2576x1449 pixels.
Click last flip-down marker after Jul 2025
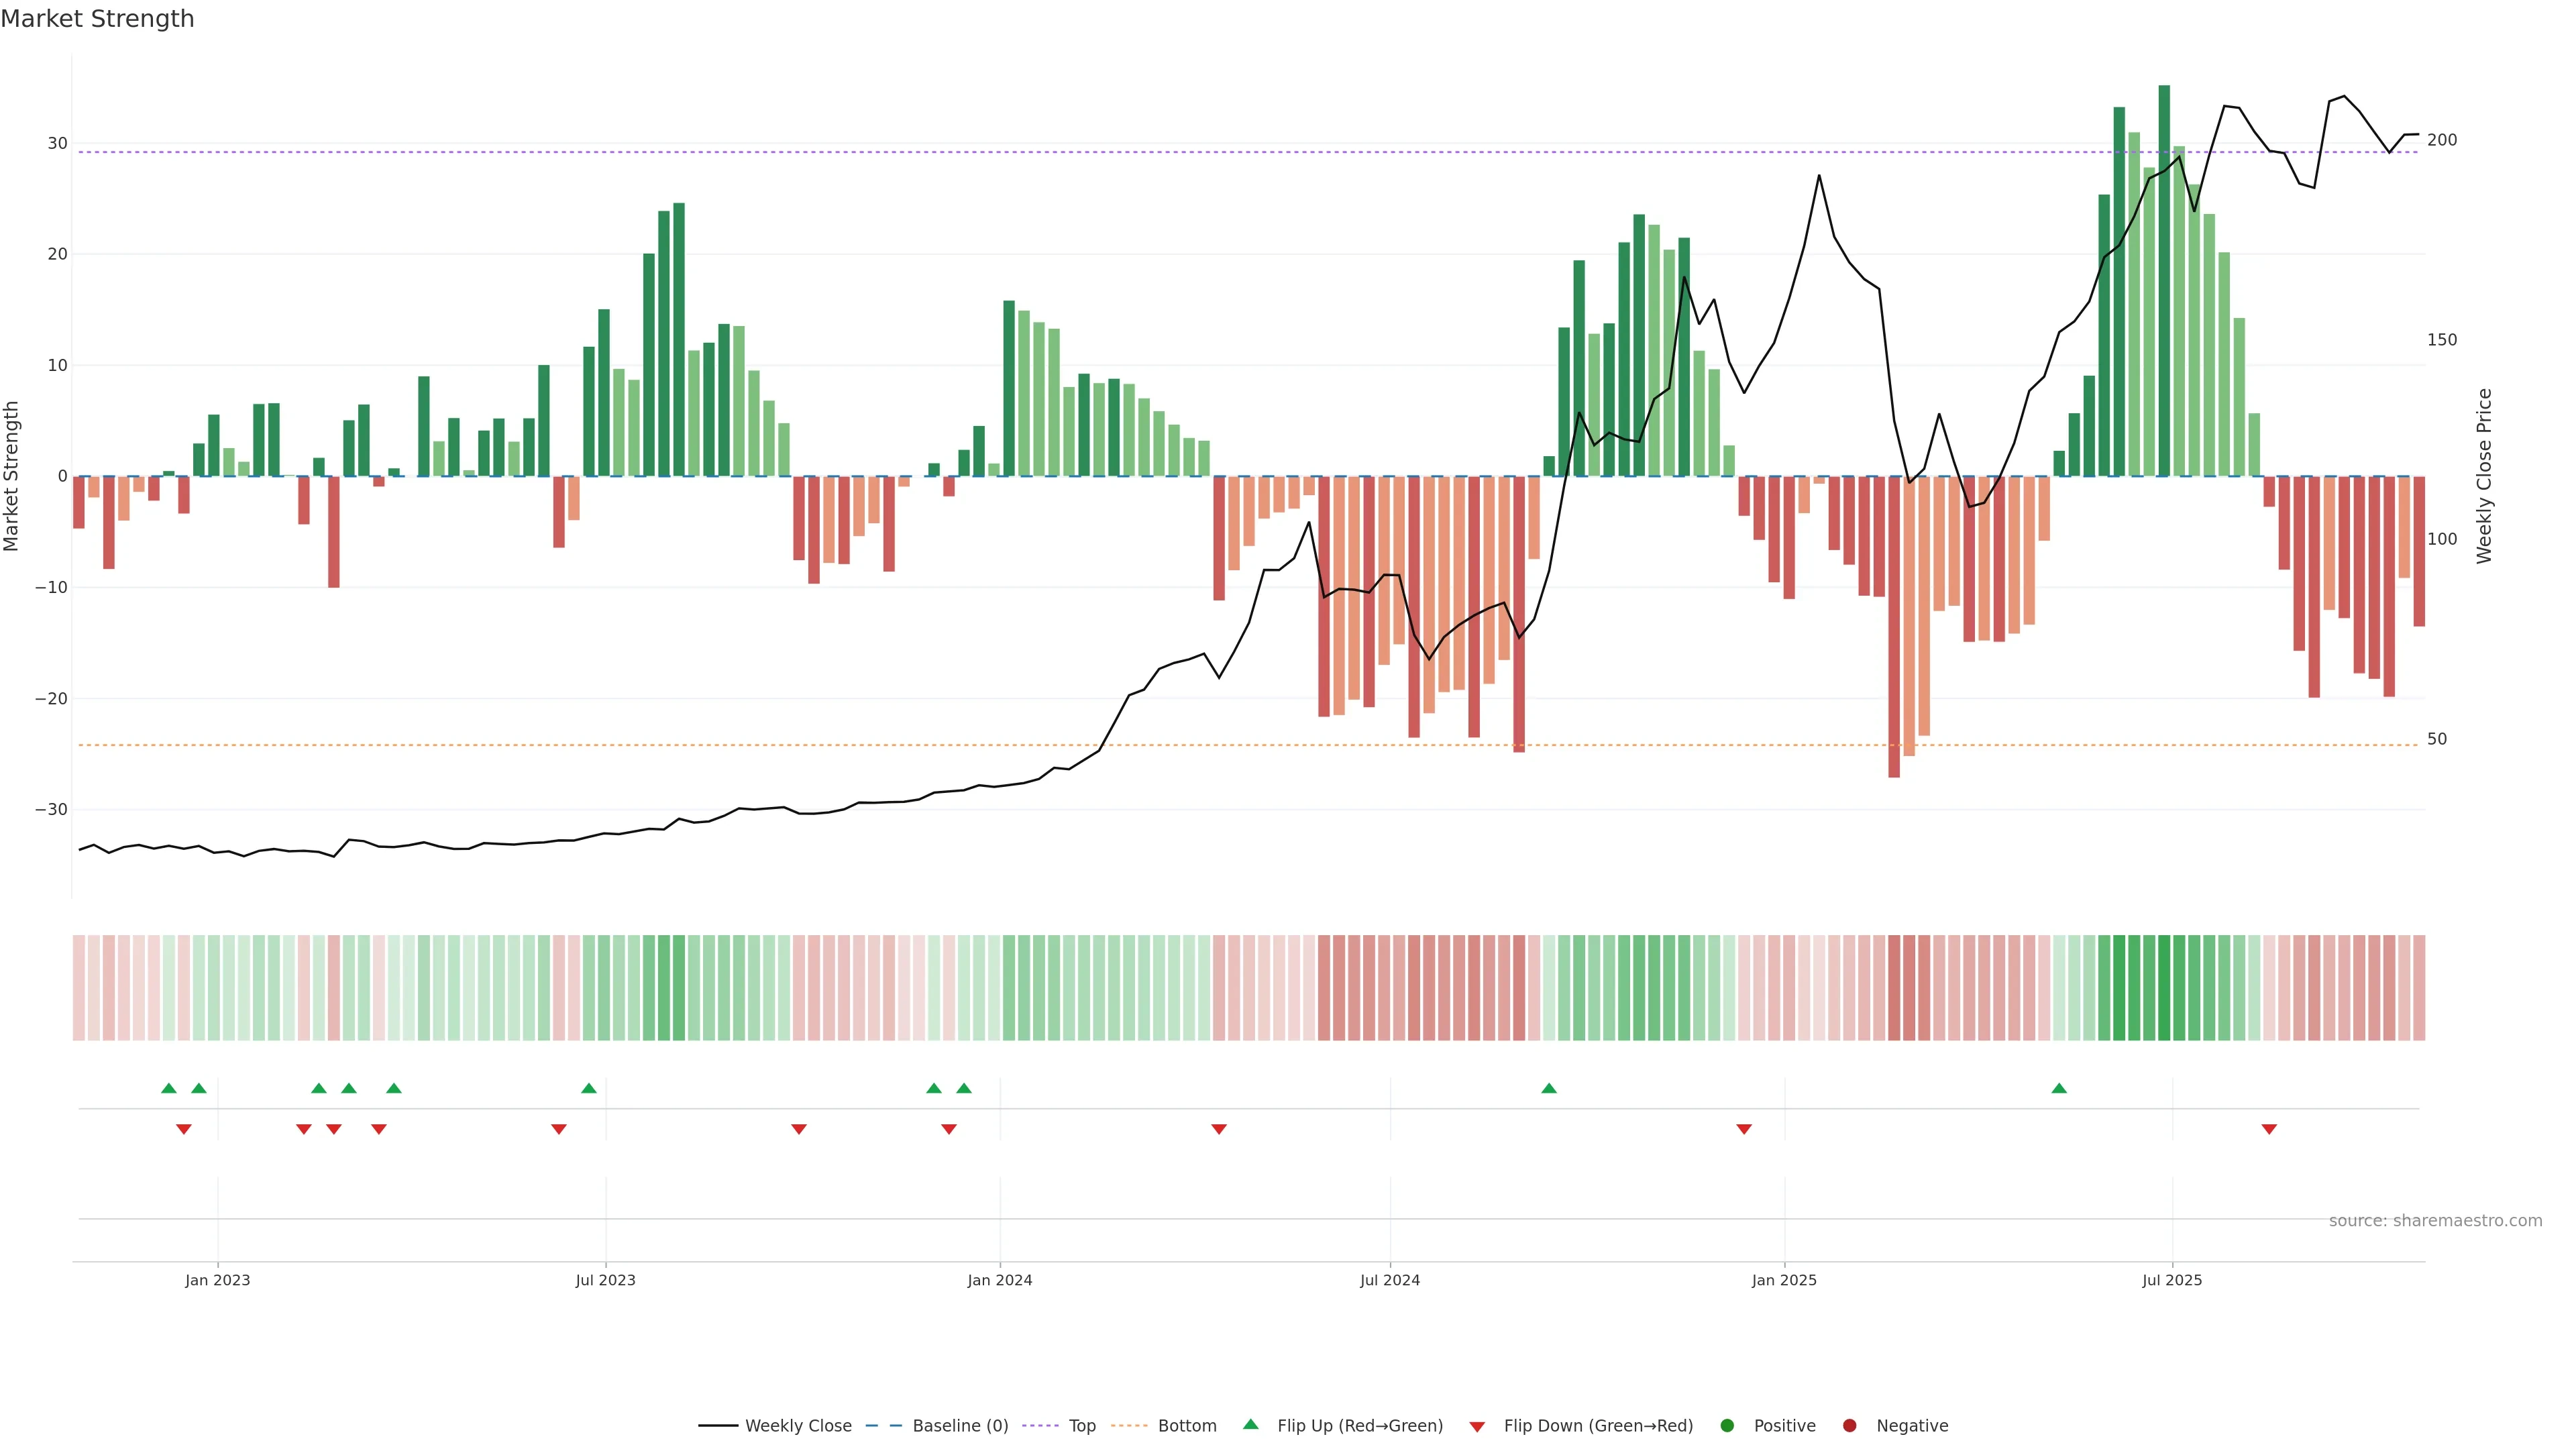[2269, 1129]
